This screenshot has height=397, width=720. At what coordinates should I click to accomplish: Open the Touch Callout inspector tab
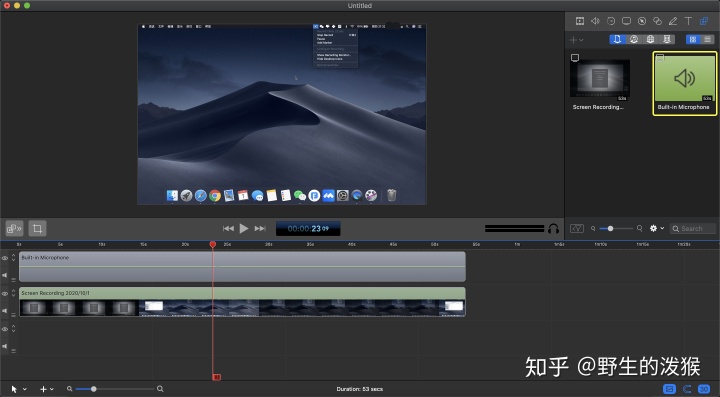coord(658,21)
